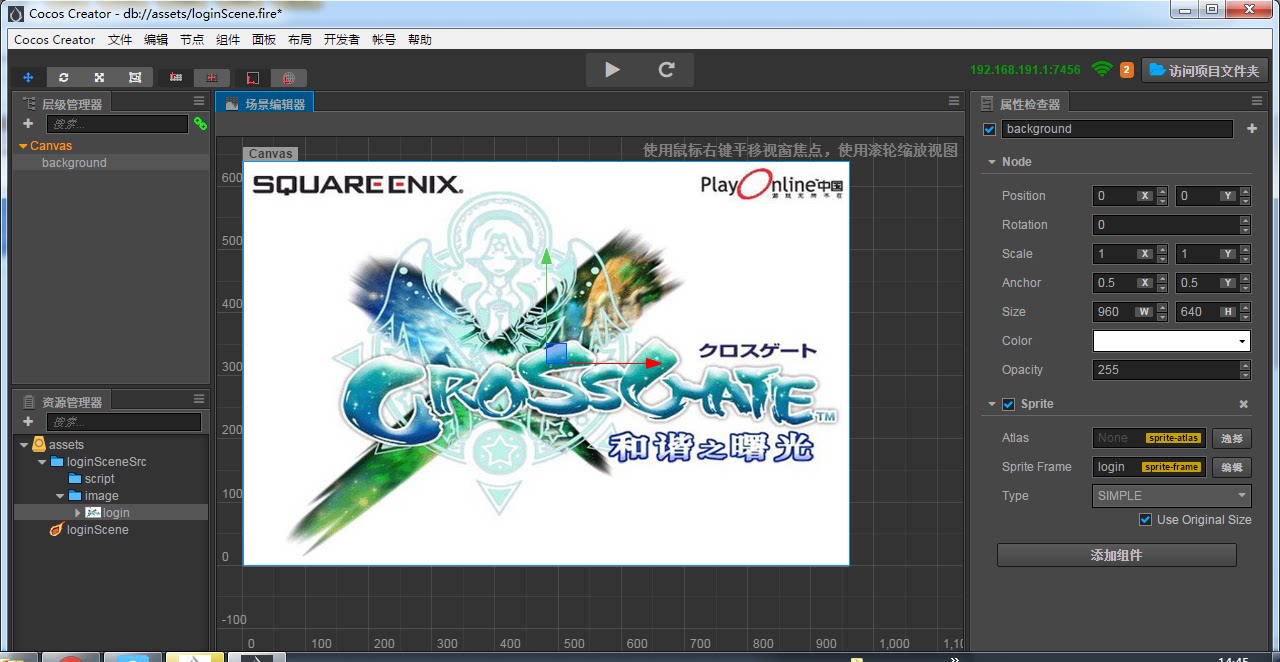Open the 文件 menu
Image resolution: width=1280 pixels, height=662 pixels.
(120, 40)
